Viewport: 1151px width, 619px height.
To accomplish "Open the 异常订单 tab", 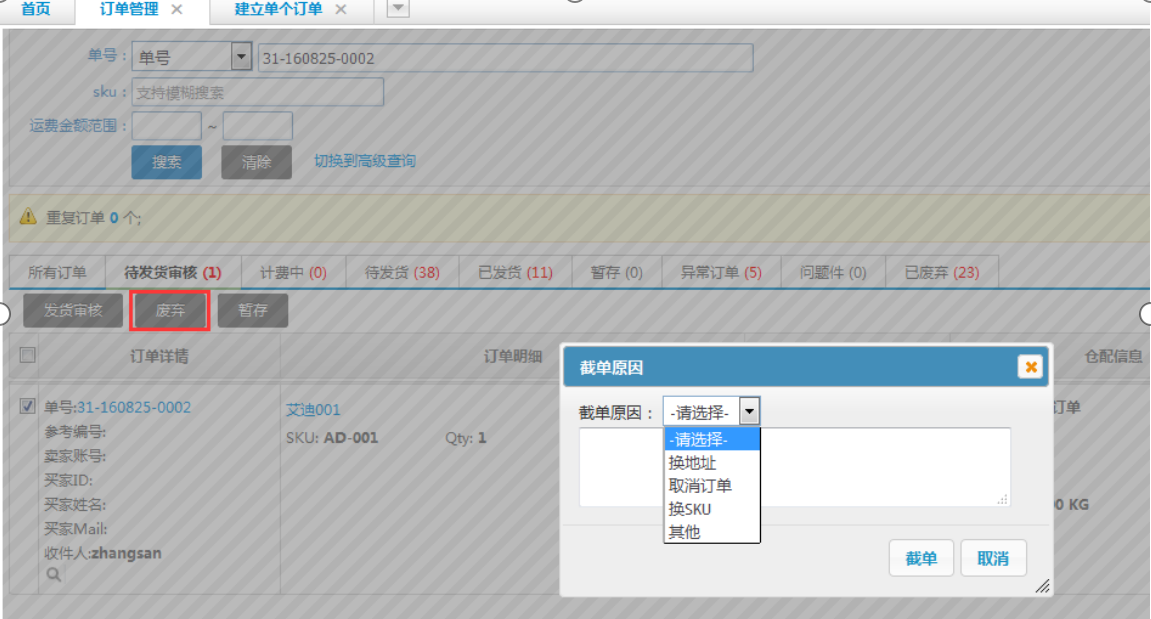I will 721,272.
